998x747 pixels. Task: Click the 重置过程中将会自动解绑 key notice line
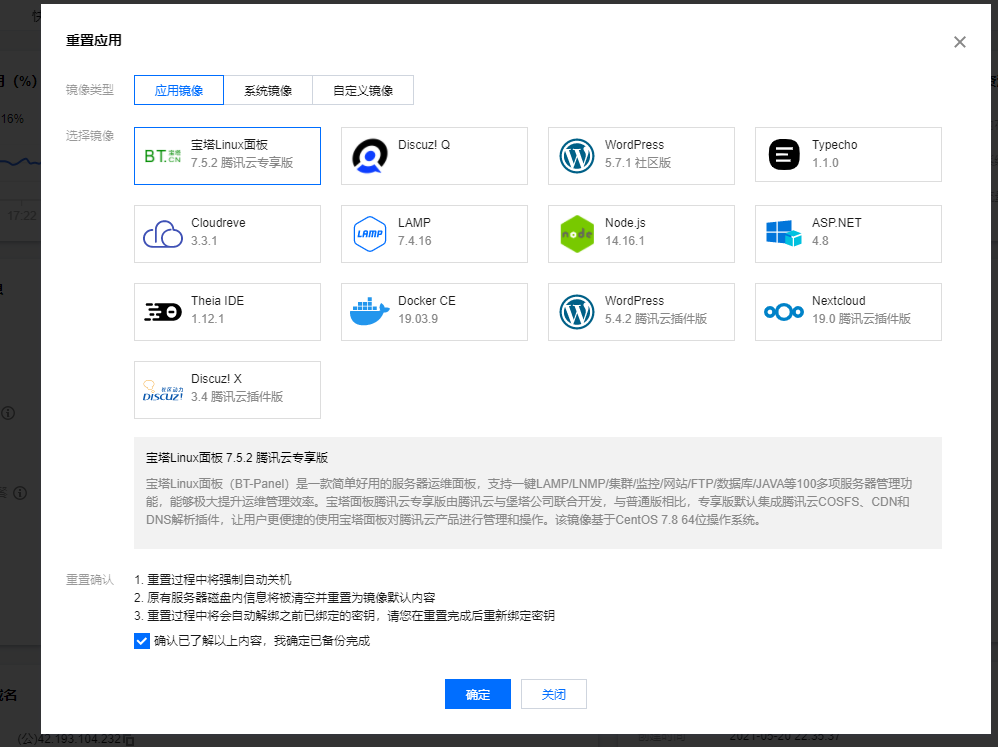coord(344,615)
